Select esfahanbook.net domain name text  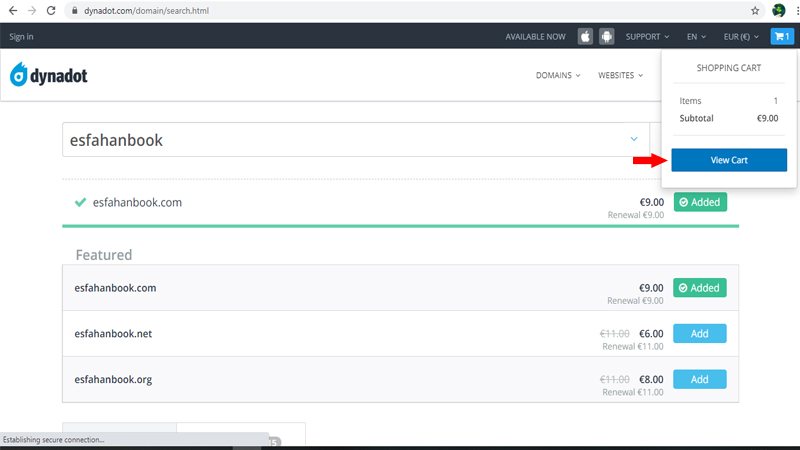click(x=113, y=334)
